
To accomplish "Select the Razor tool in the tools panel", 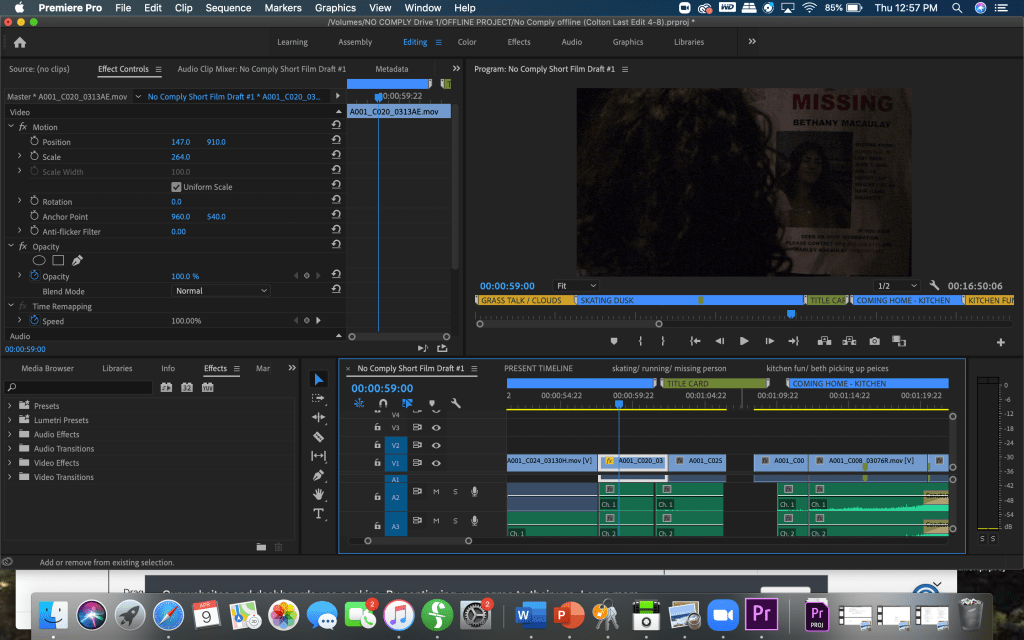I will click(x=318, y=437).
